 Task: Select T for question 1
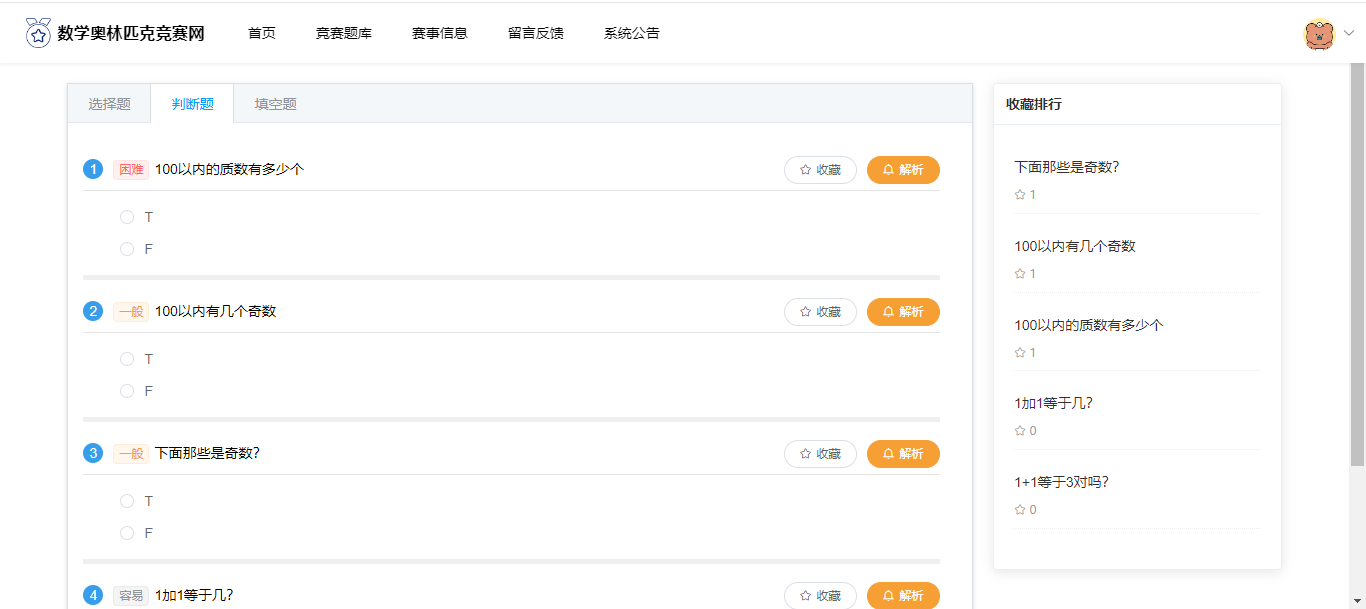coord(127,217)
